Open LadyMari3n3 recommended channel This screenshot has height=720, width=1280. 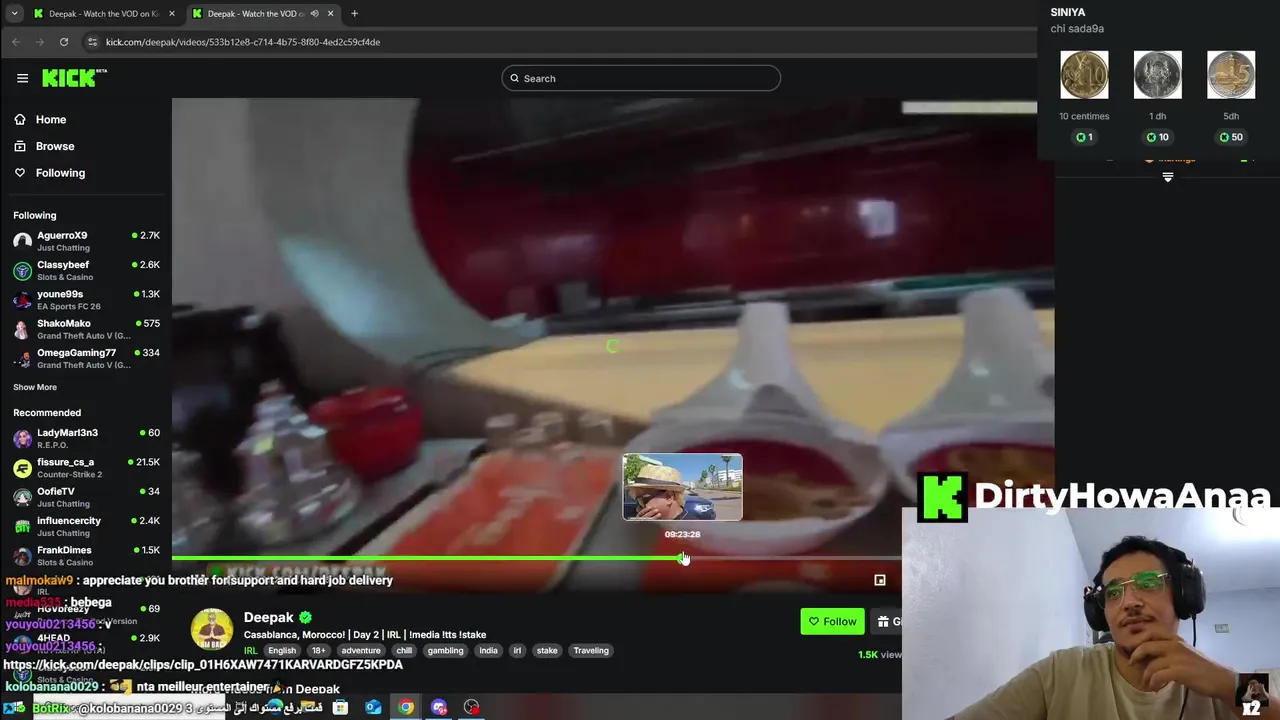pyautogui.click(x=86, y=438)
